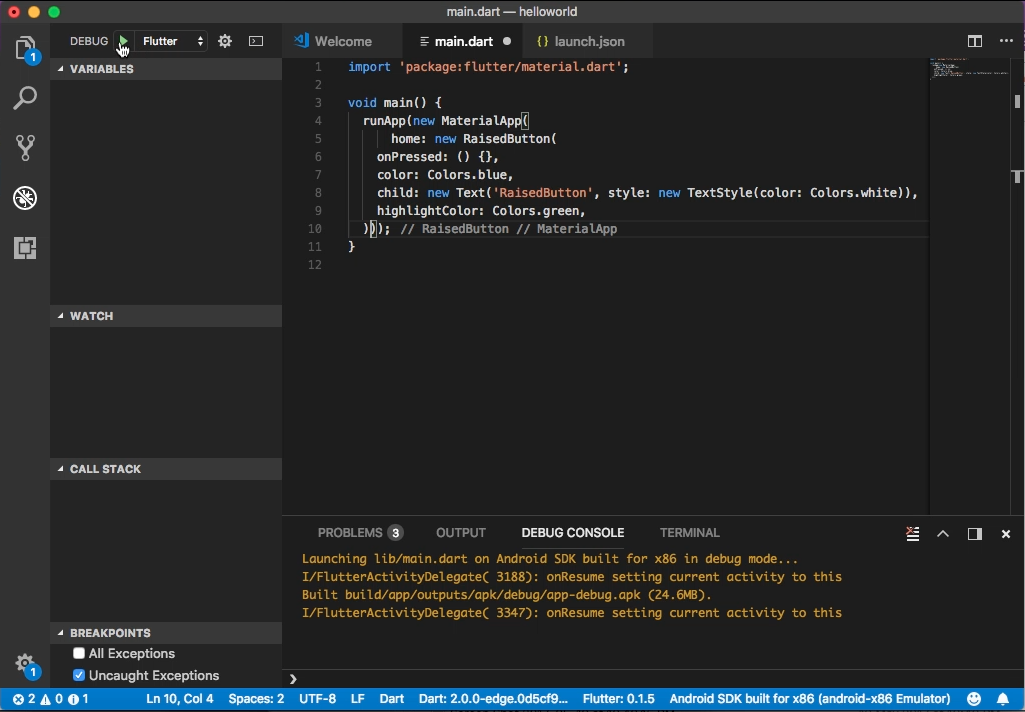Open the Flutter debug configuration dropdown
The width and height of the screenshot is (1025, 712).
click(171, 41)
